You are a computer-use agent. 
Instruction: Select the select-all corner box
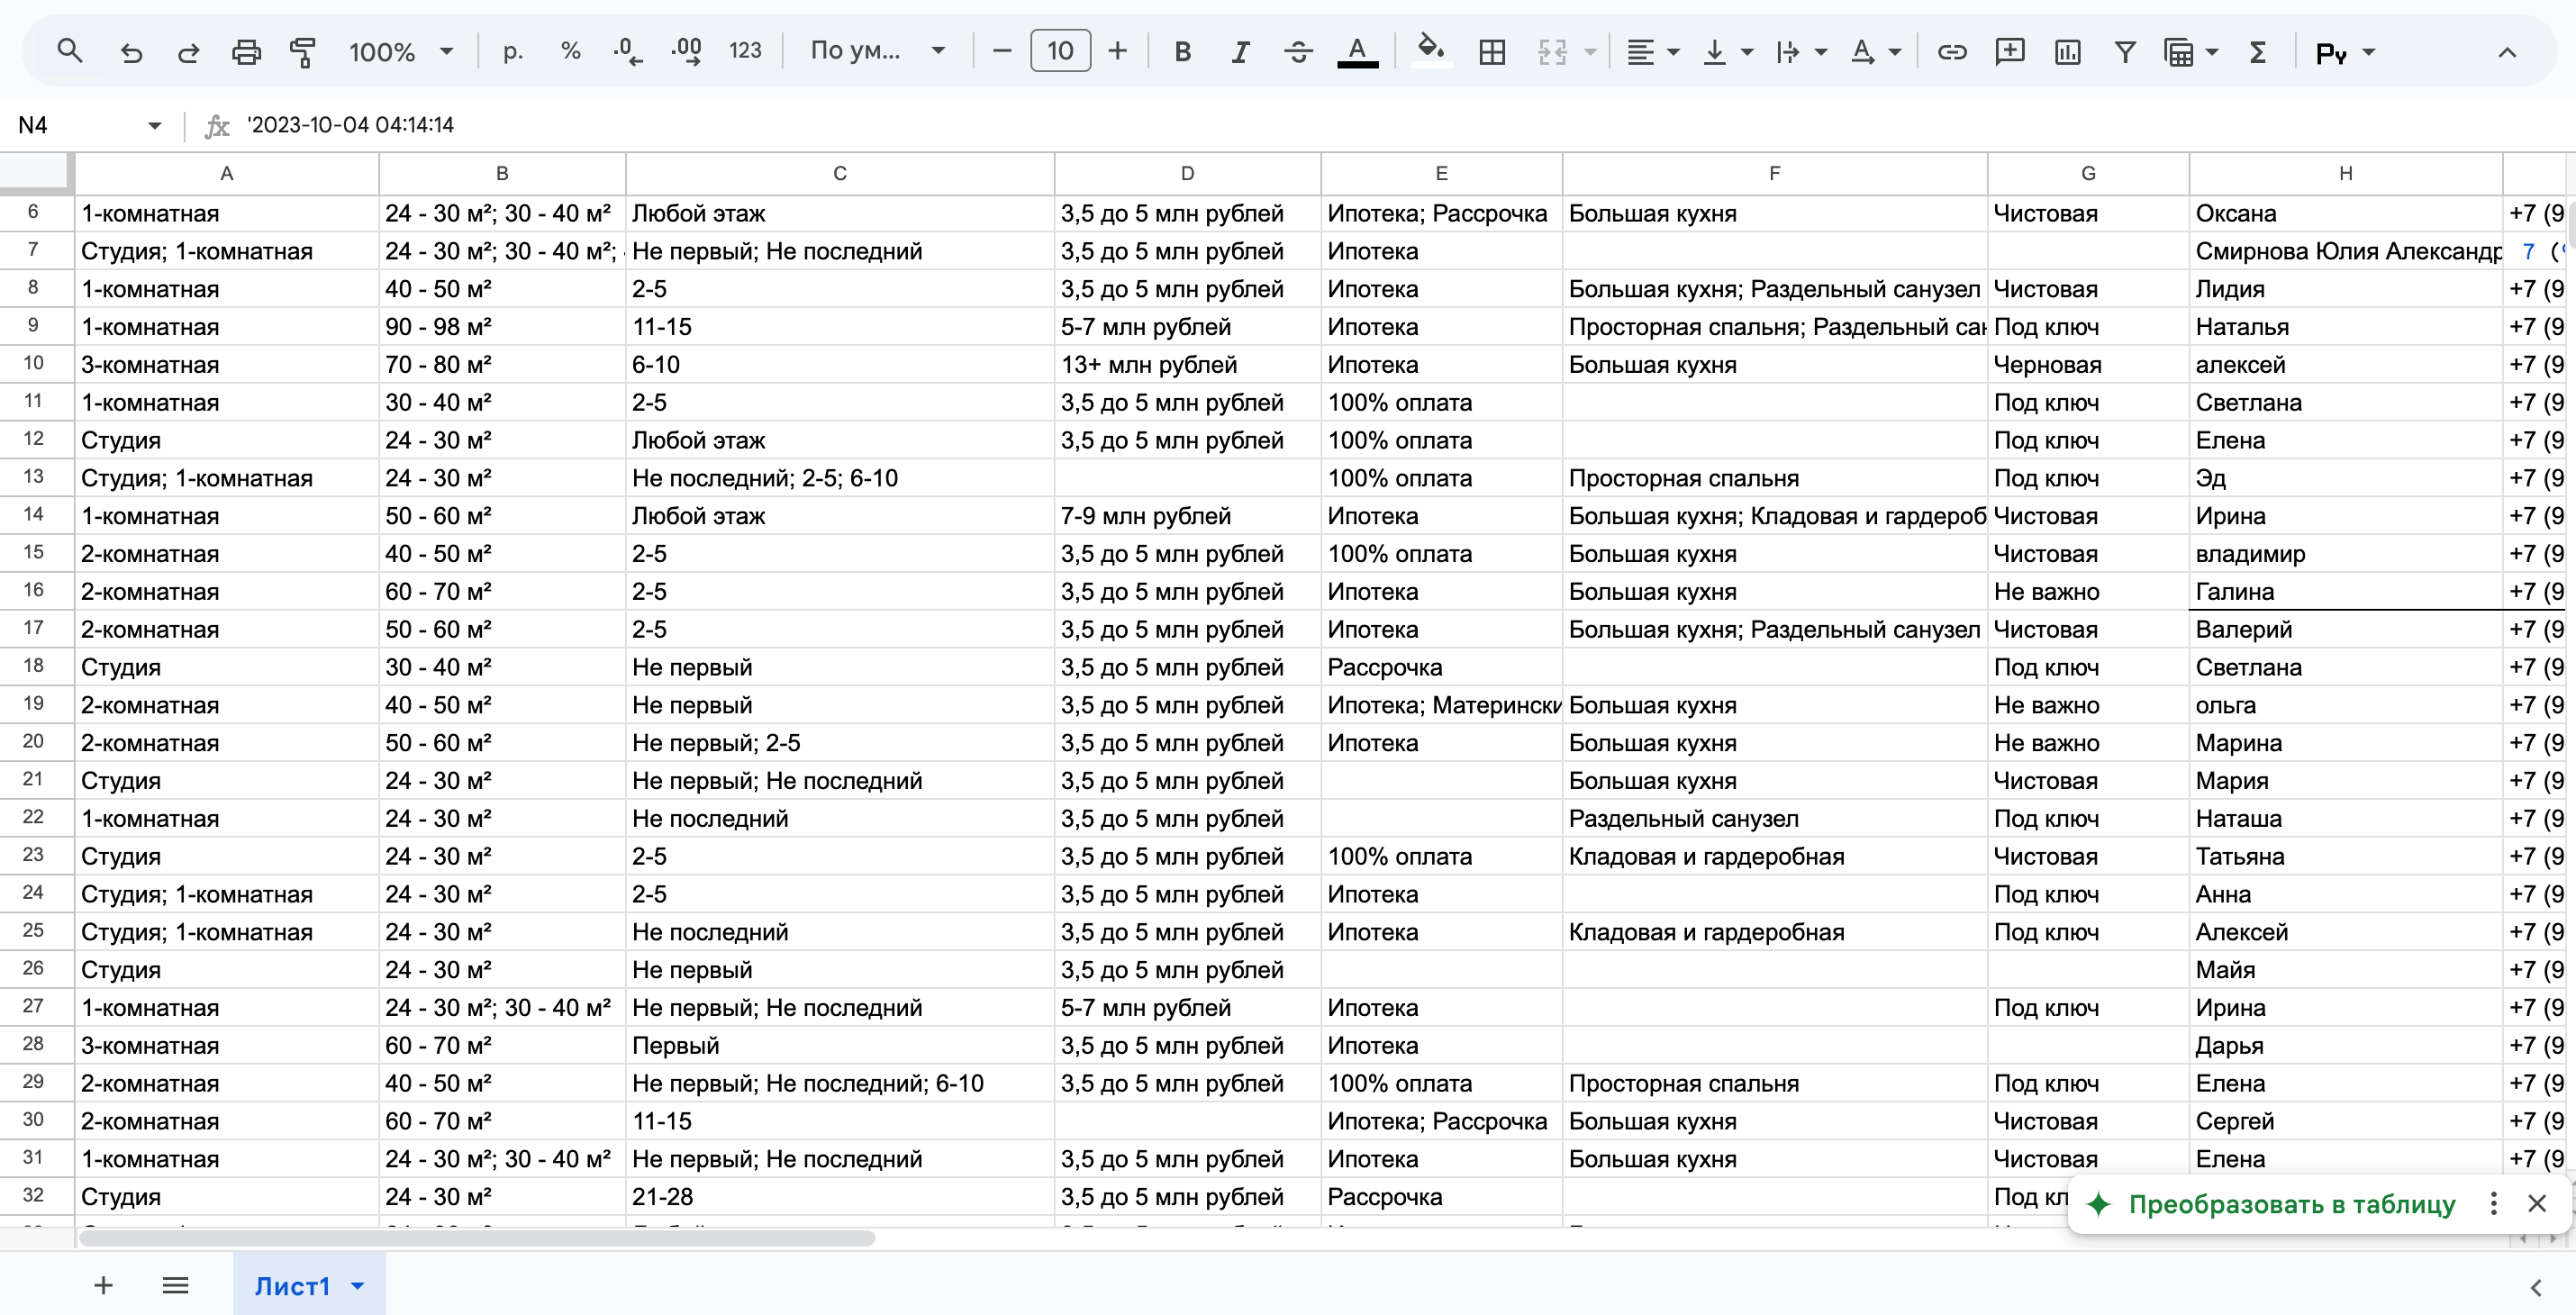point(36,173)
